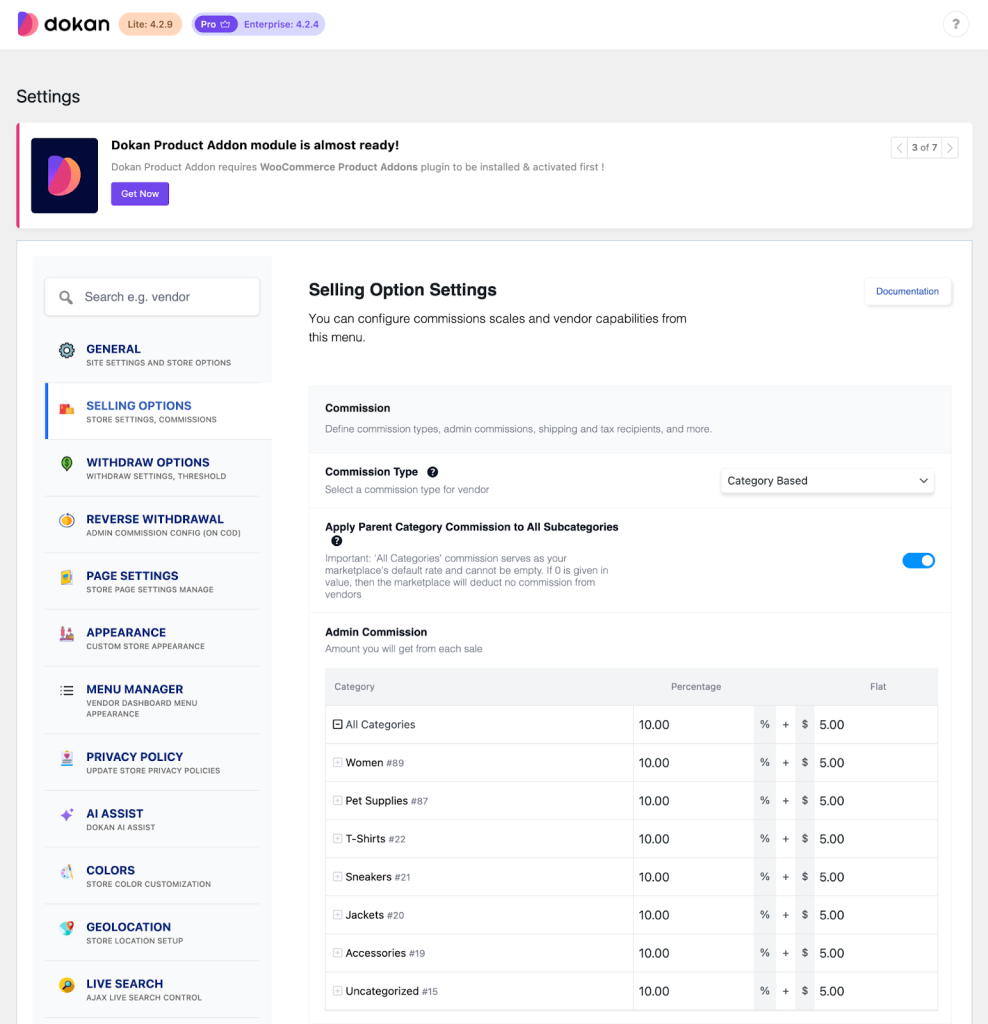The image size is (988, 1024).
Task: Edit Jackets percentage commission field
Action: [x=693, y=915]
